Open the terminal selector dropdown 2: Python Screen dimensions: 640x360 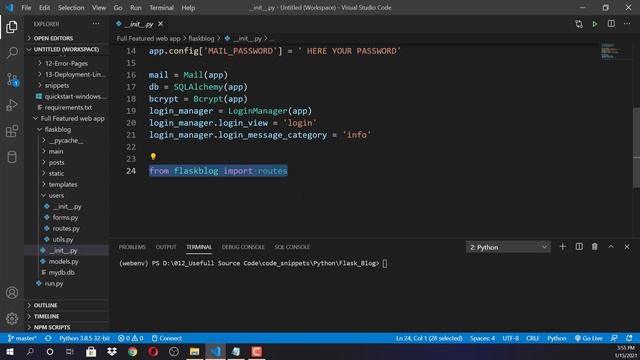[x=508, y=247]
